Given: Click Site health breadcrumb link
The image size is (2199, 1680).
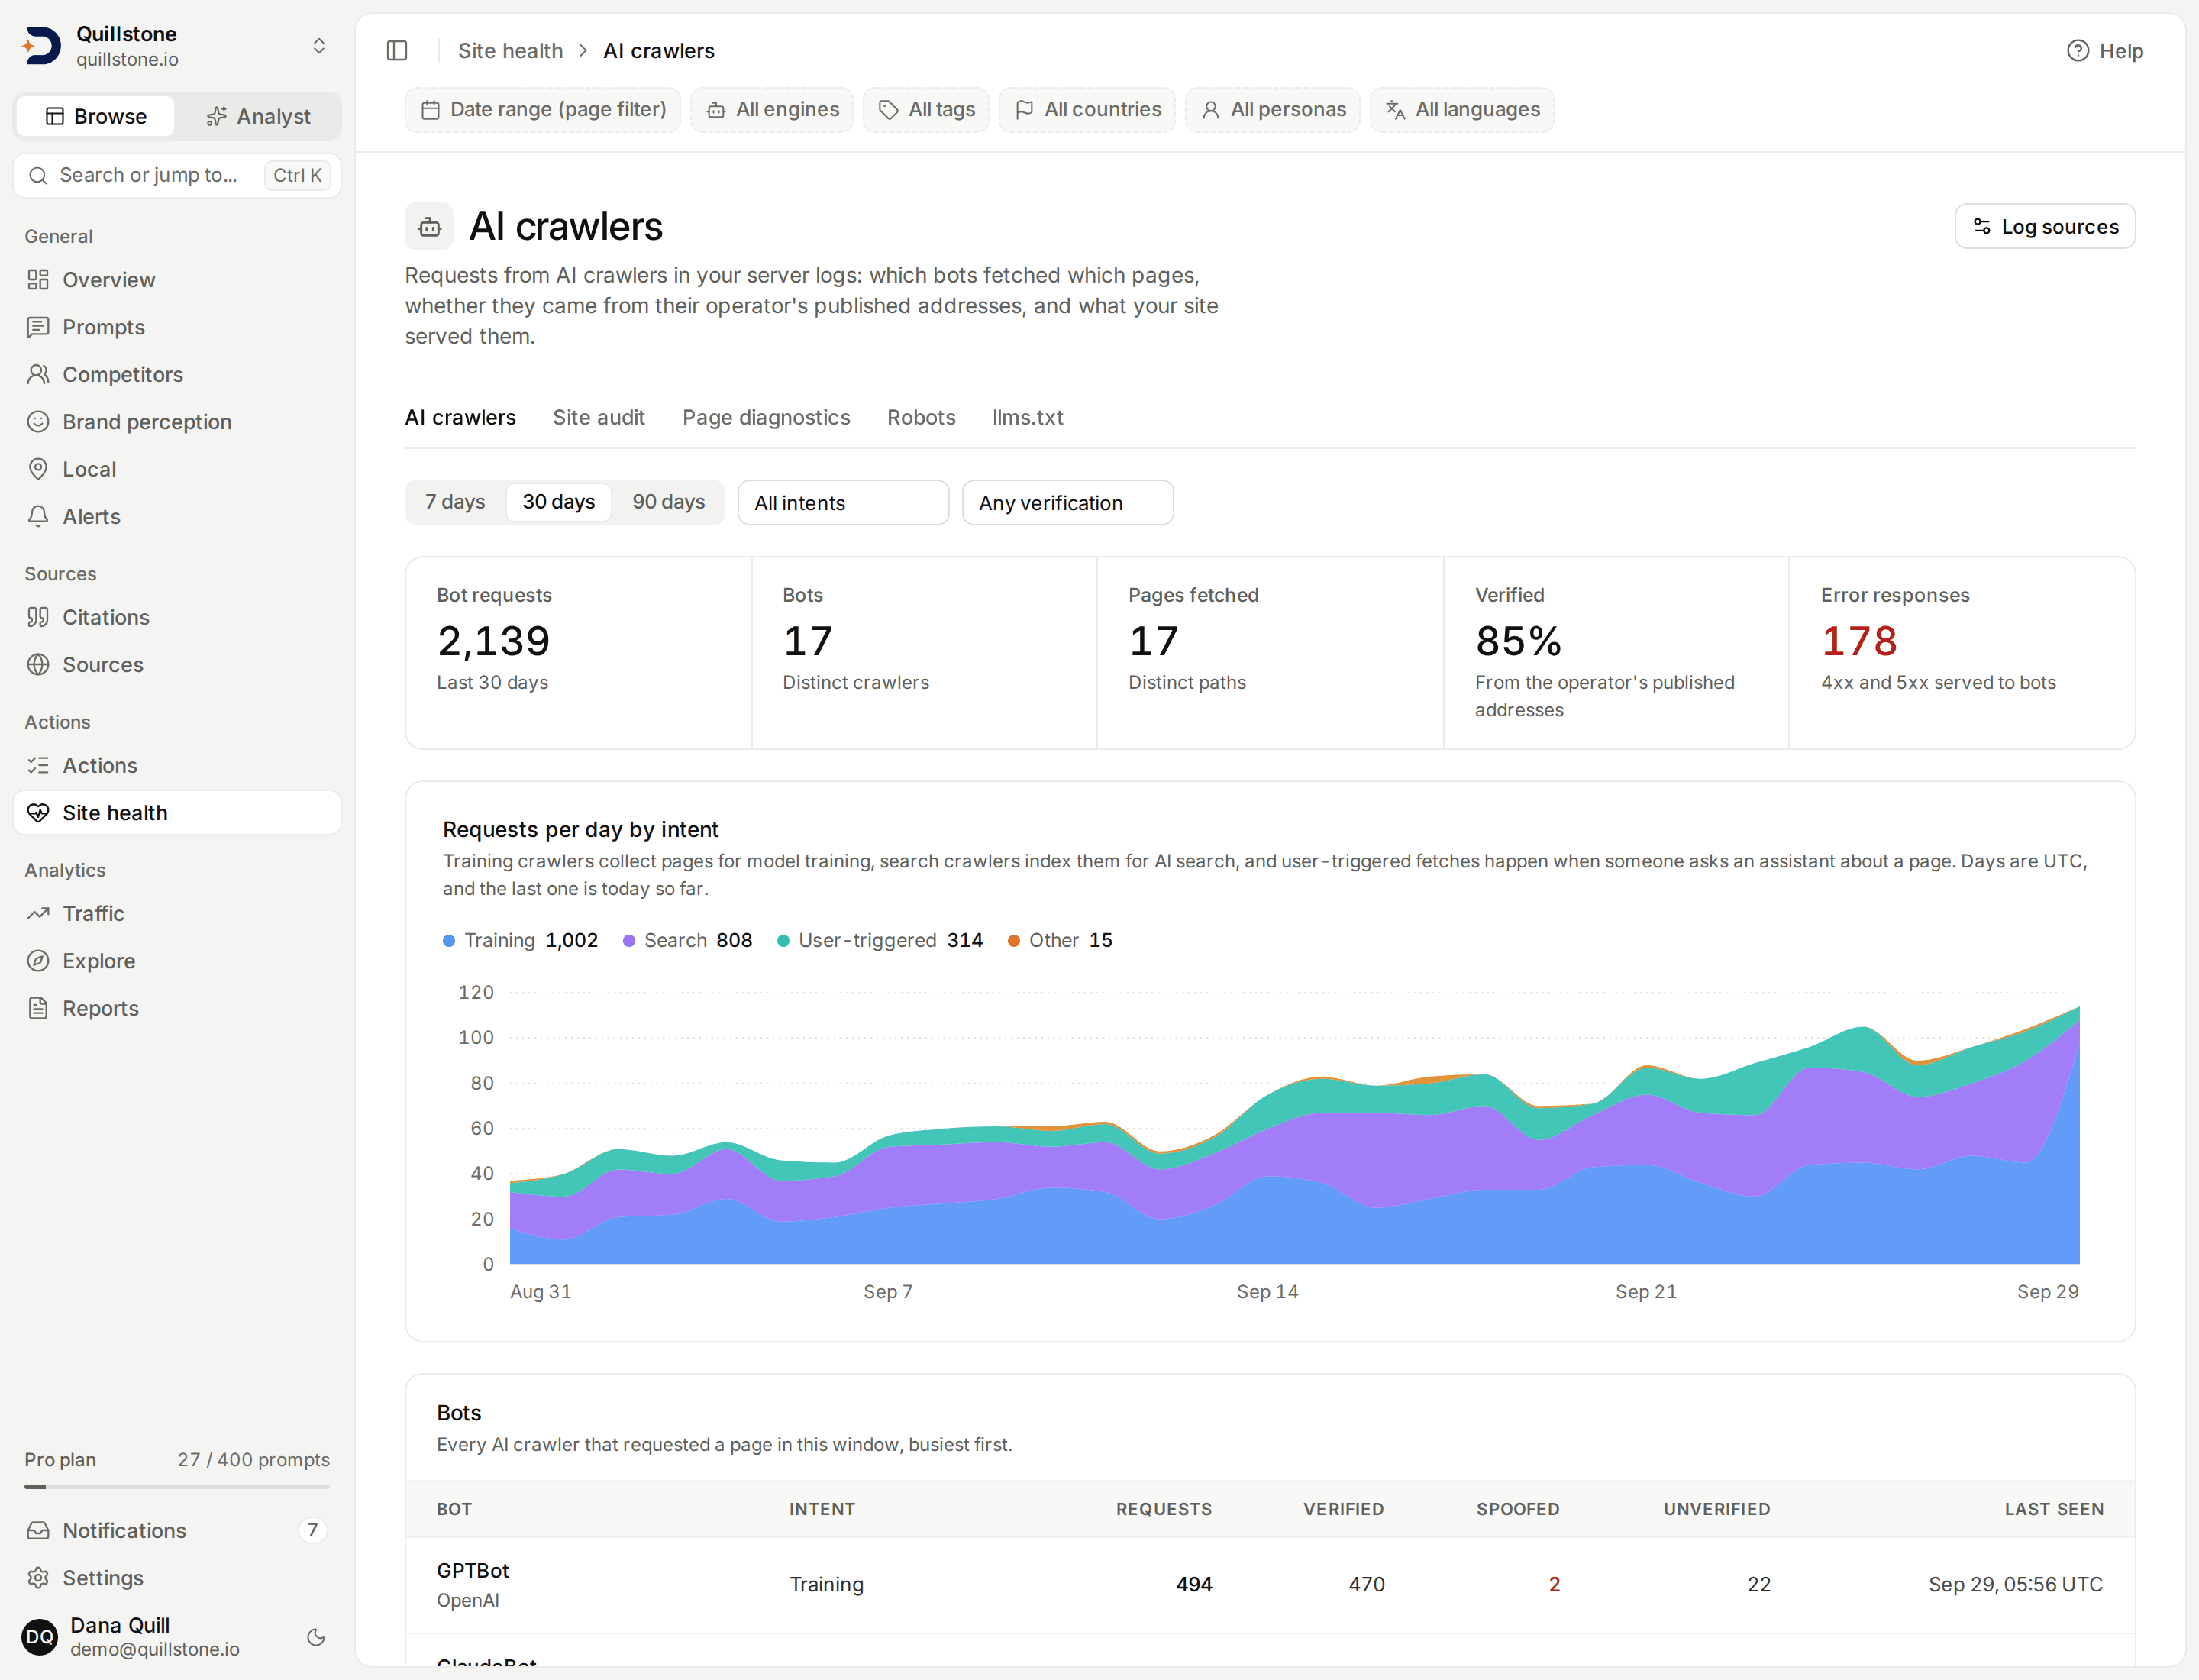Looking at the screenshot, I should 510,51.
